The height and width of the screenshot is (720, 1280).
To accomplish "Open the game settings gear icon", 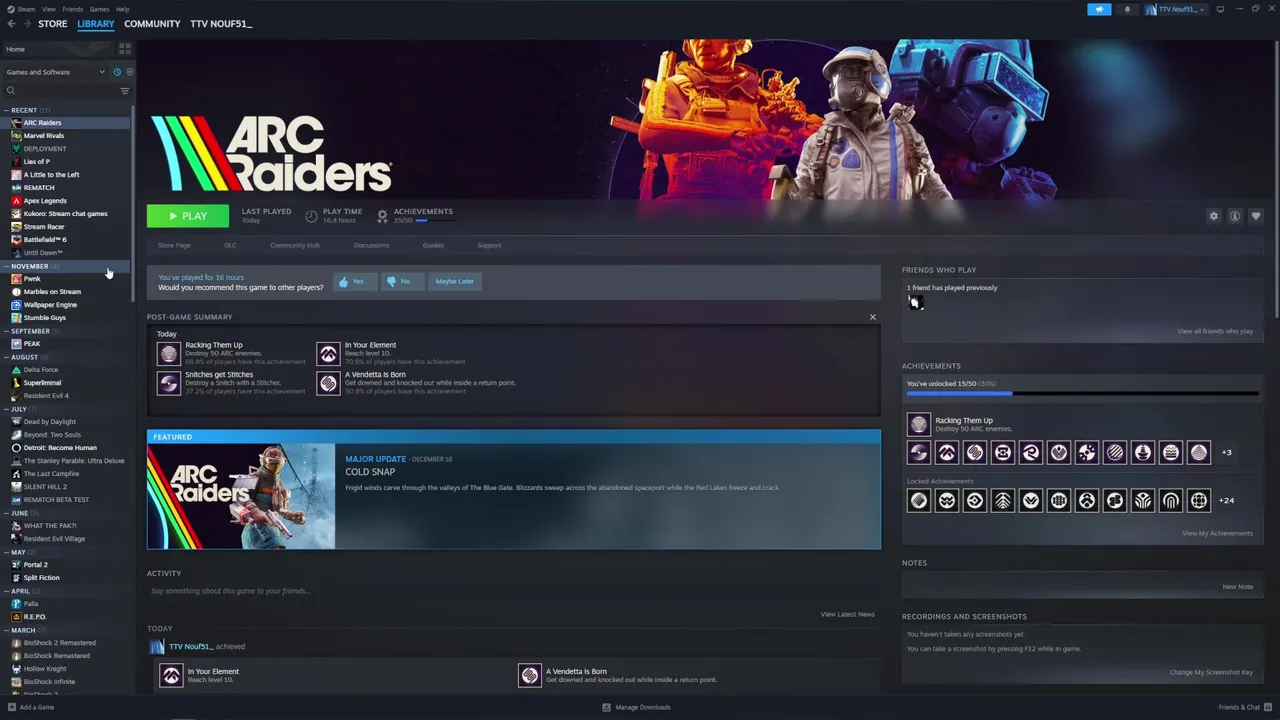I will point(1214,216).
